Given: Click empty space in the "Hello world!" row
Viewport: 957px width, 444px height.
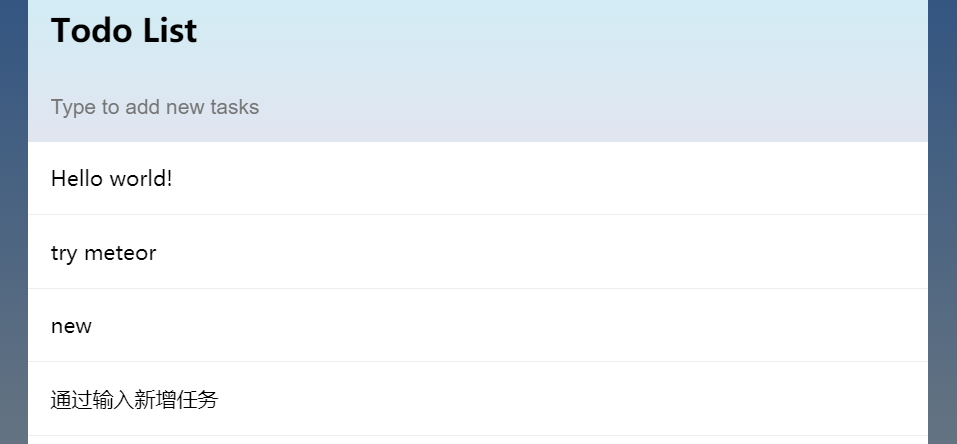Looking at the screenshot, I should pyautogui.click(x=550, y=179).
